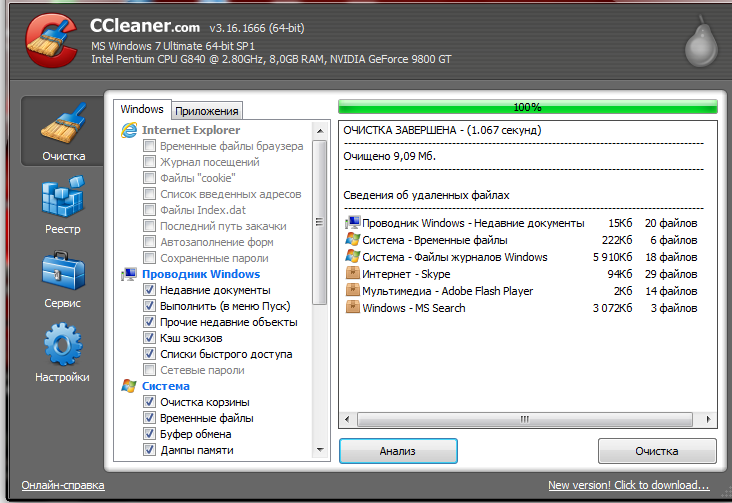The image size is (732, 503).
Task: Click box icon beside Windows - MS Search result
Action: click(x=353, y=307)
